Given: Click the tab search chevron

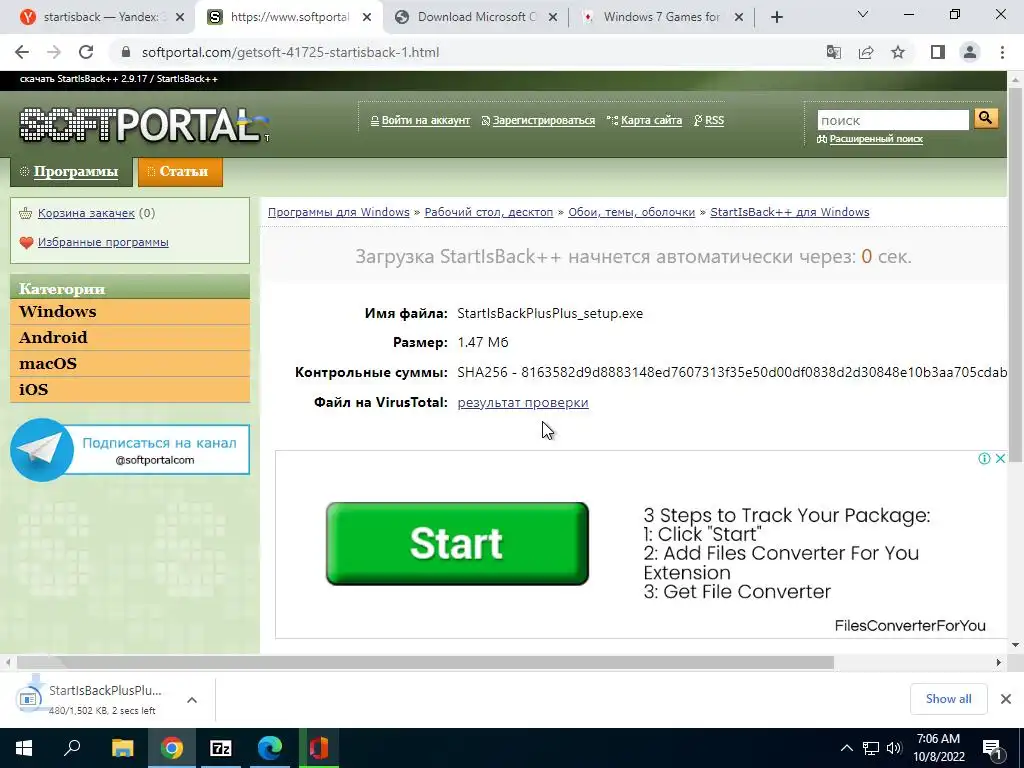Looking at the screenshot, I should tap(863, 14).
